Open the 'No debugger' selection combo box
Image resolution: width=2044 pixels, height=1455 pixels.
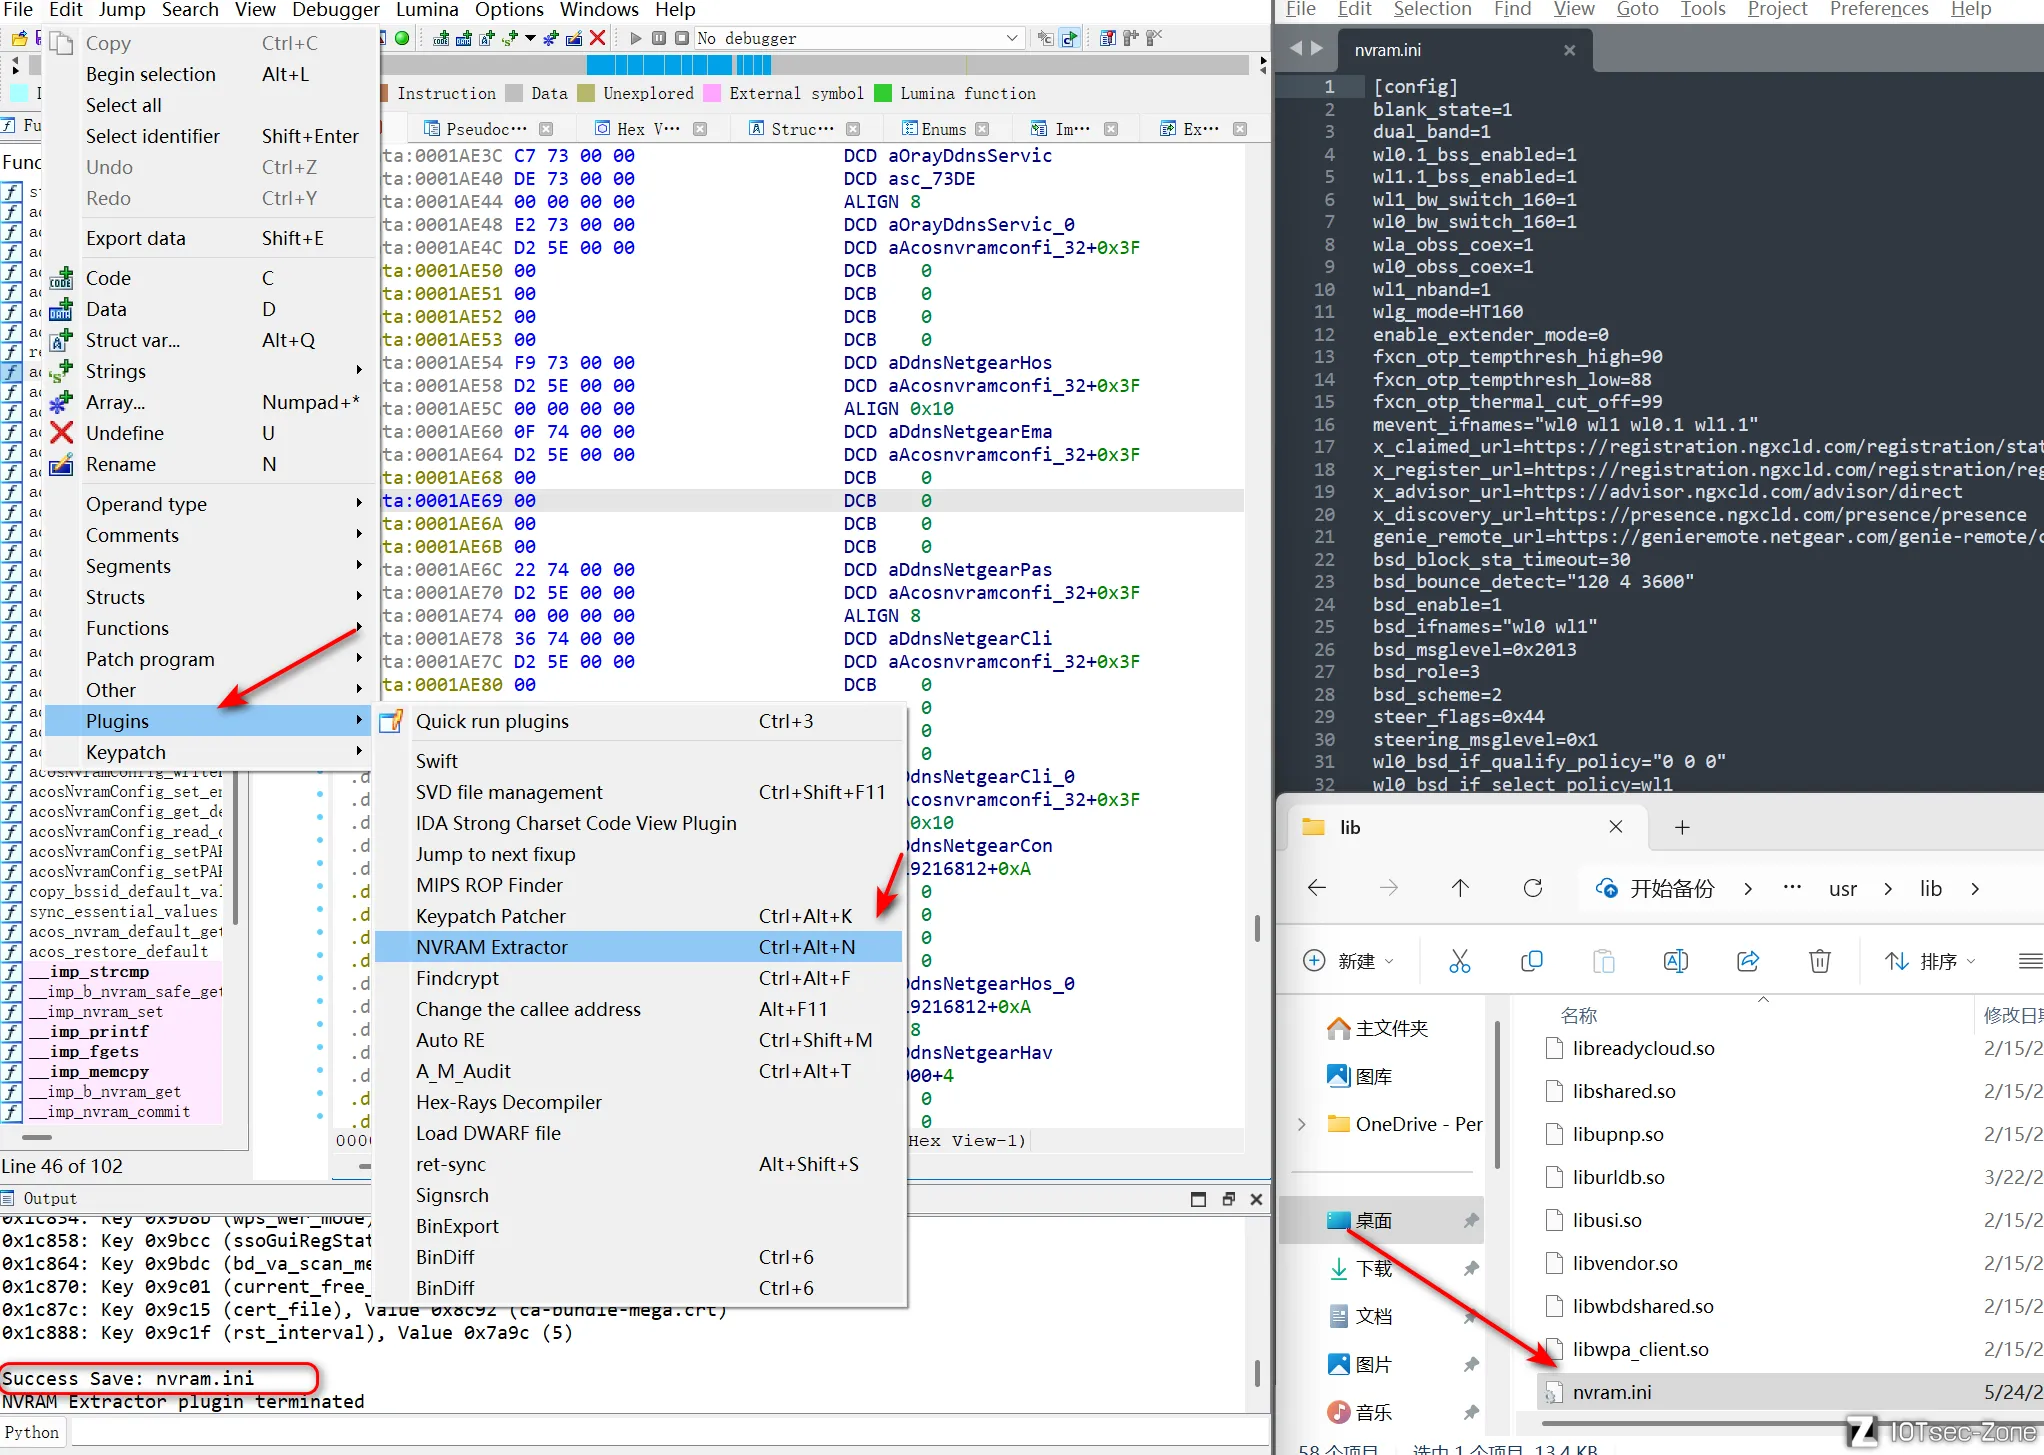pyautogui.click(x=859, y=39)
